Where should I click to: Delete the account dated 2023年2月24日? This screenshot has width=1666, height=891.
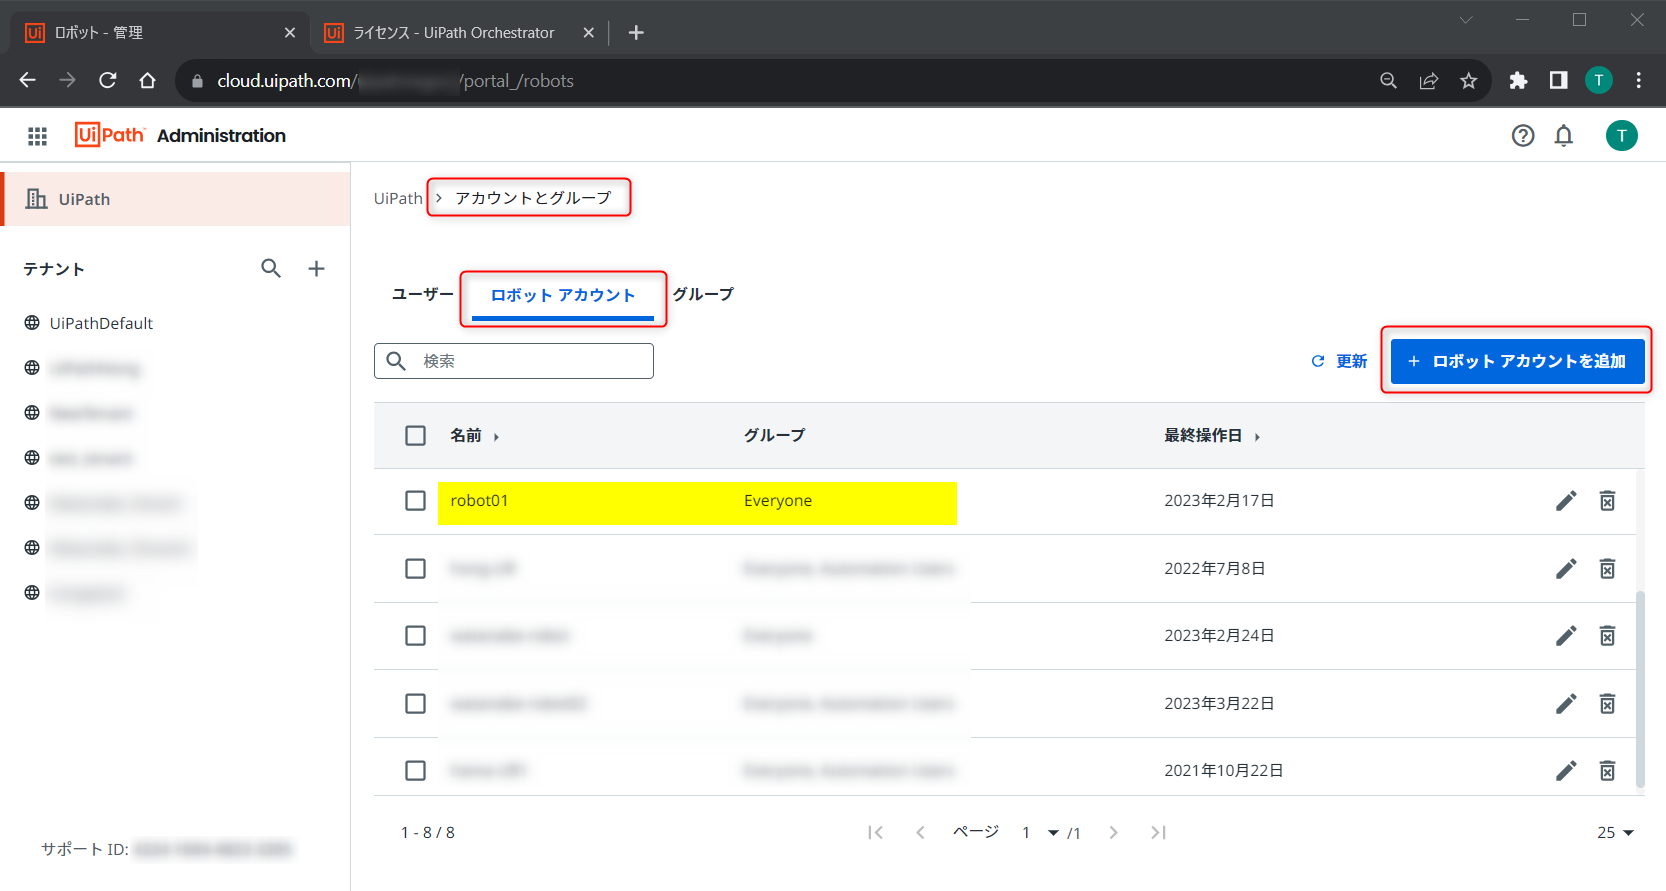[1607, 636]
